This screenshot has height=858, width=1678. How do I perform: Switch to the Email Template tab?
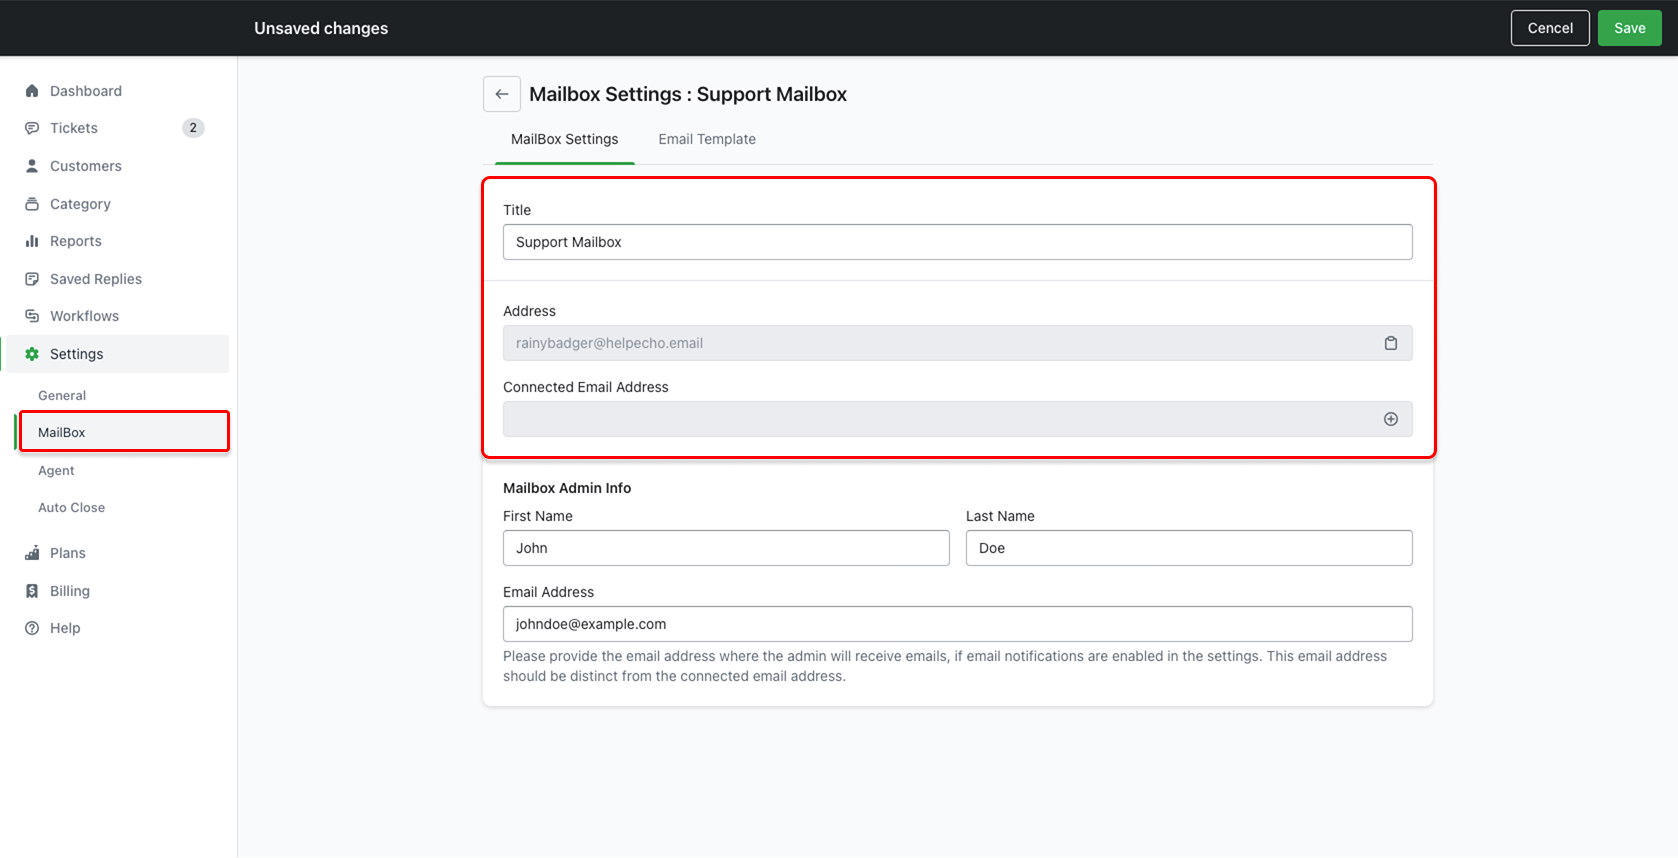coord(706,139)
